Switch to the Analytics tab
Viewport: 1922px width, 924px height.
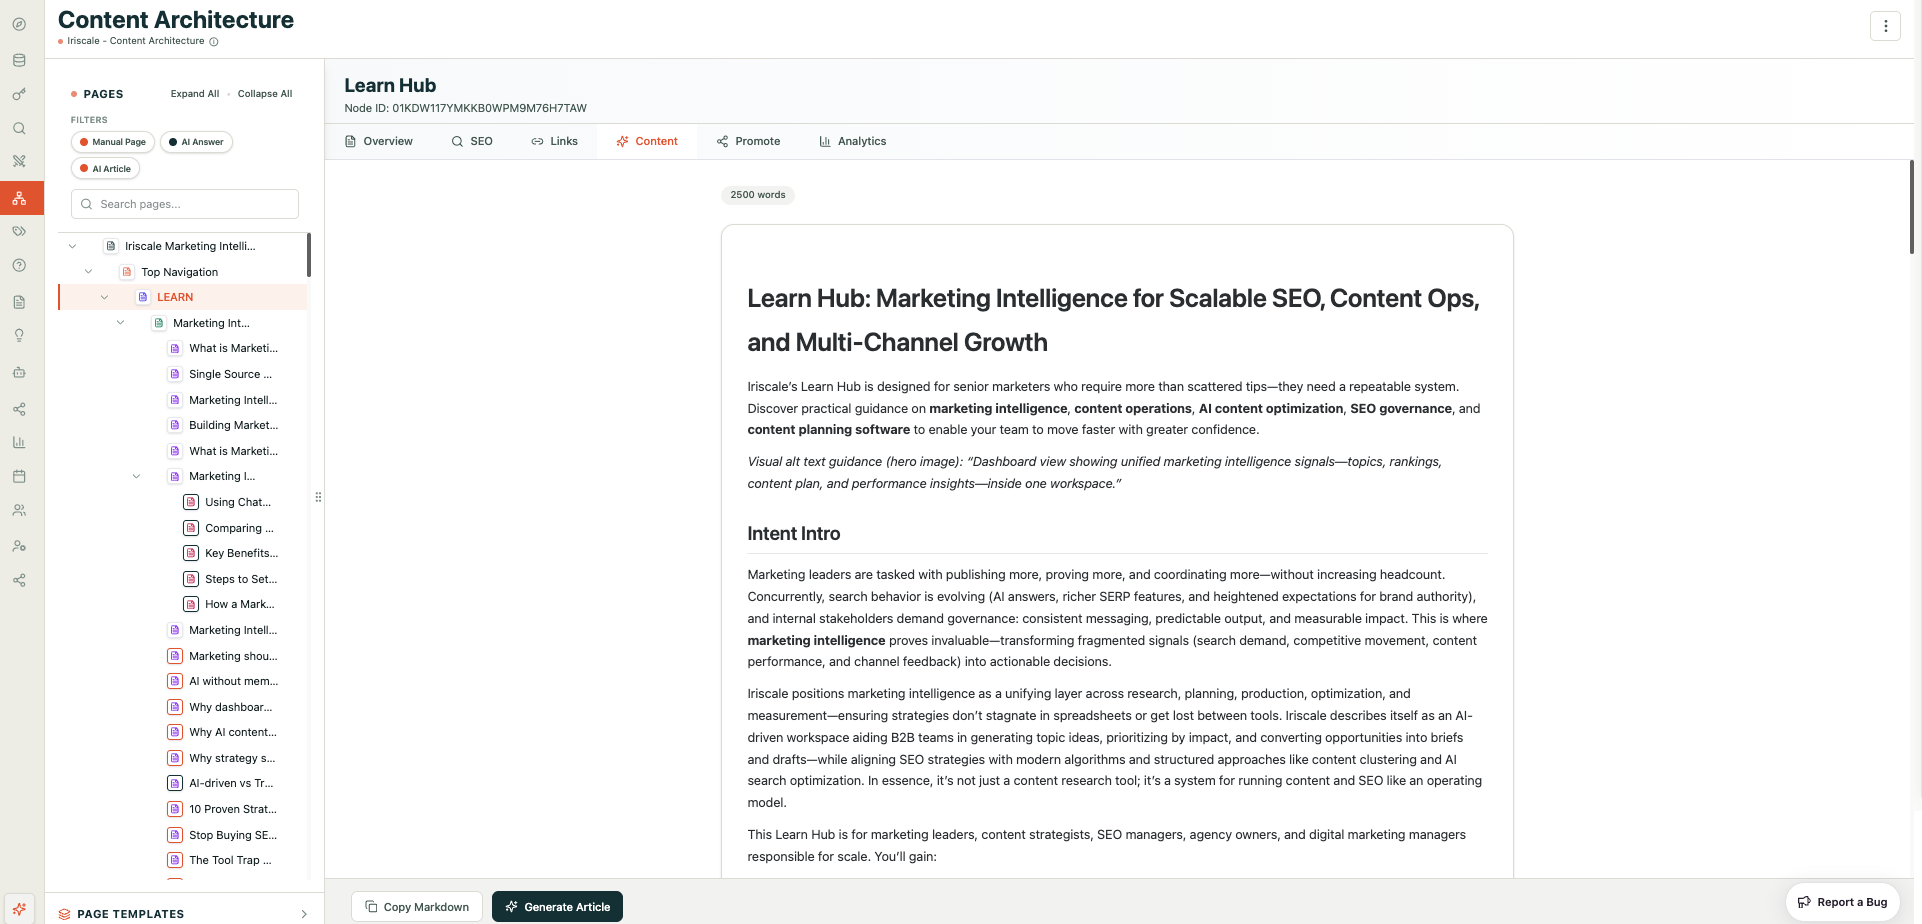(x=853, y=142)
